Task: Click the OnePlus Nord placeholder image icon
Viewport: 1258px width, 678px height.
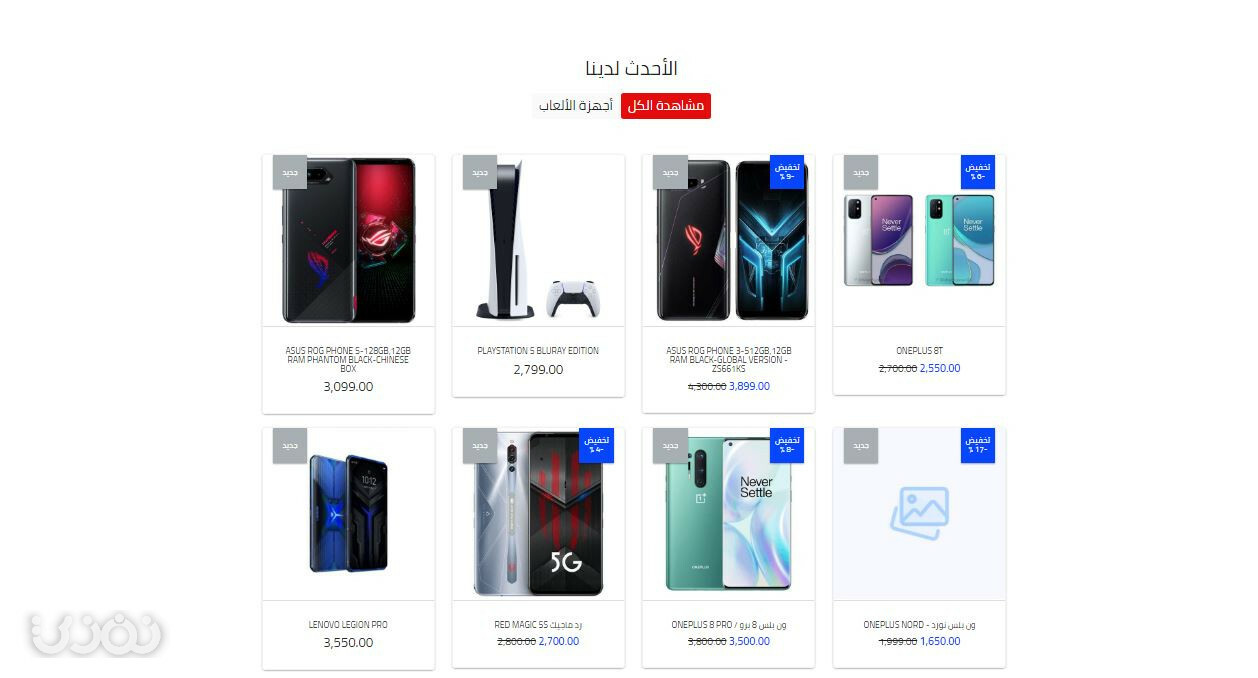Action: [x=919, y=513]
